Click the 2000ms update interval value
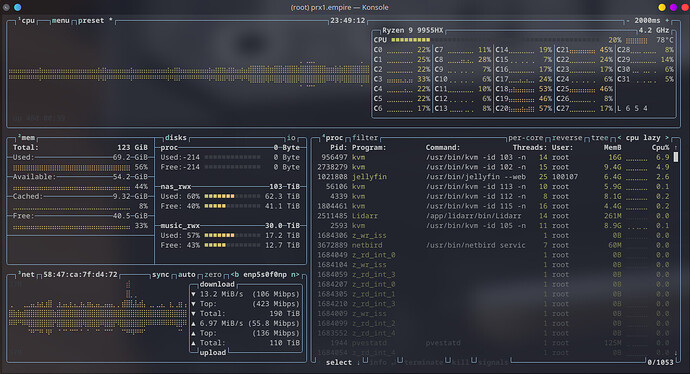The image size is (690, 374). coord(647,21)
